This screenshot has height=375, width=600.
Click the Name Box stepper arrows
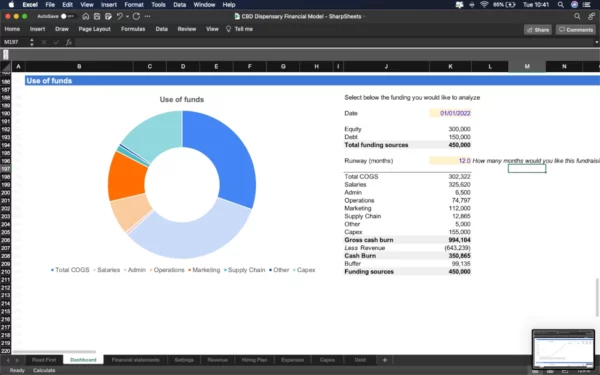click(x=32, y=42)
